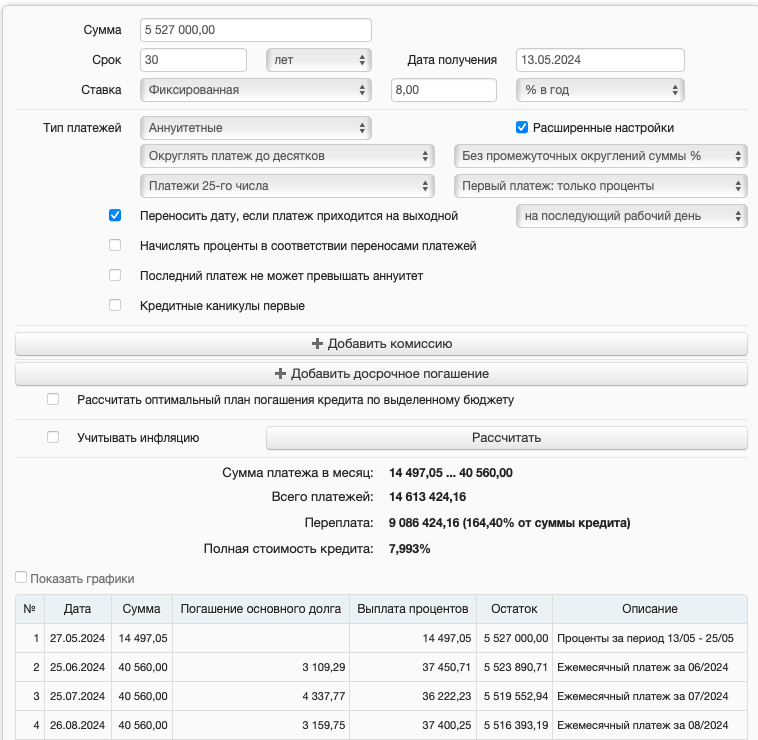This screenshot has width=758, height=740.
Task: Open the Ставка type dropdown 'Фиксированная'
Action: [x=256, y=90]
